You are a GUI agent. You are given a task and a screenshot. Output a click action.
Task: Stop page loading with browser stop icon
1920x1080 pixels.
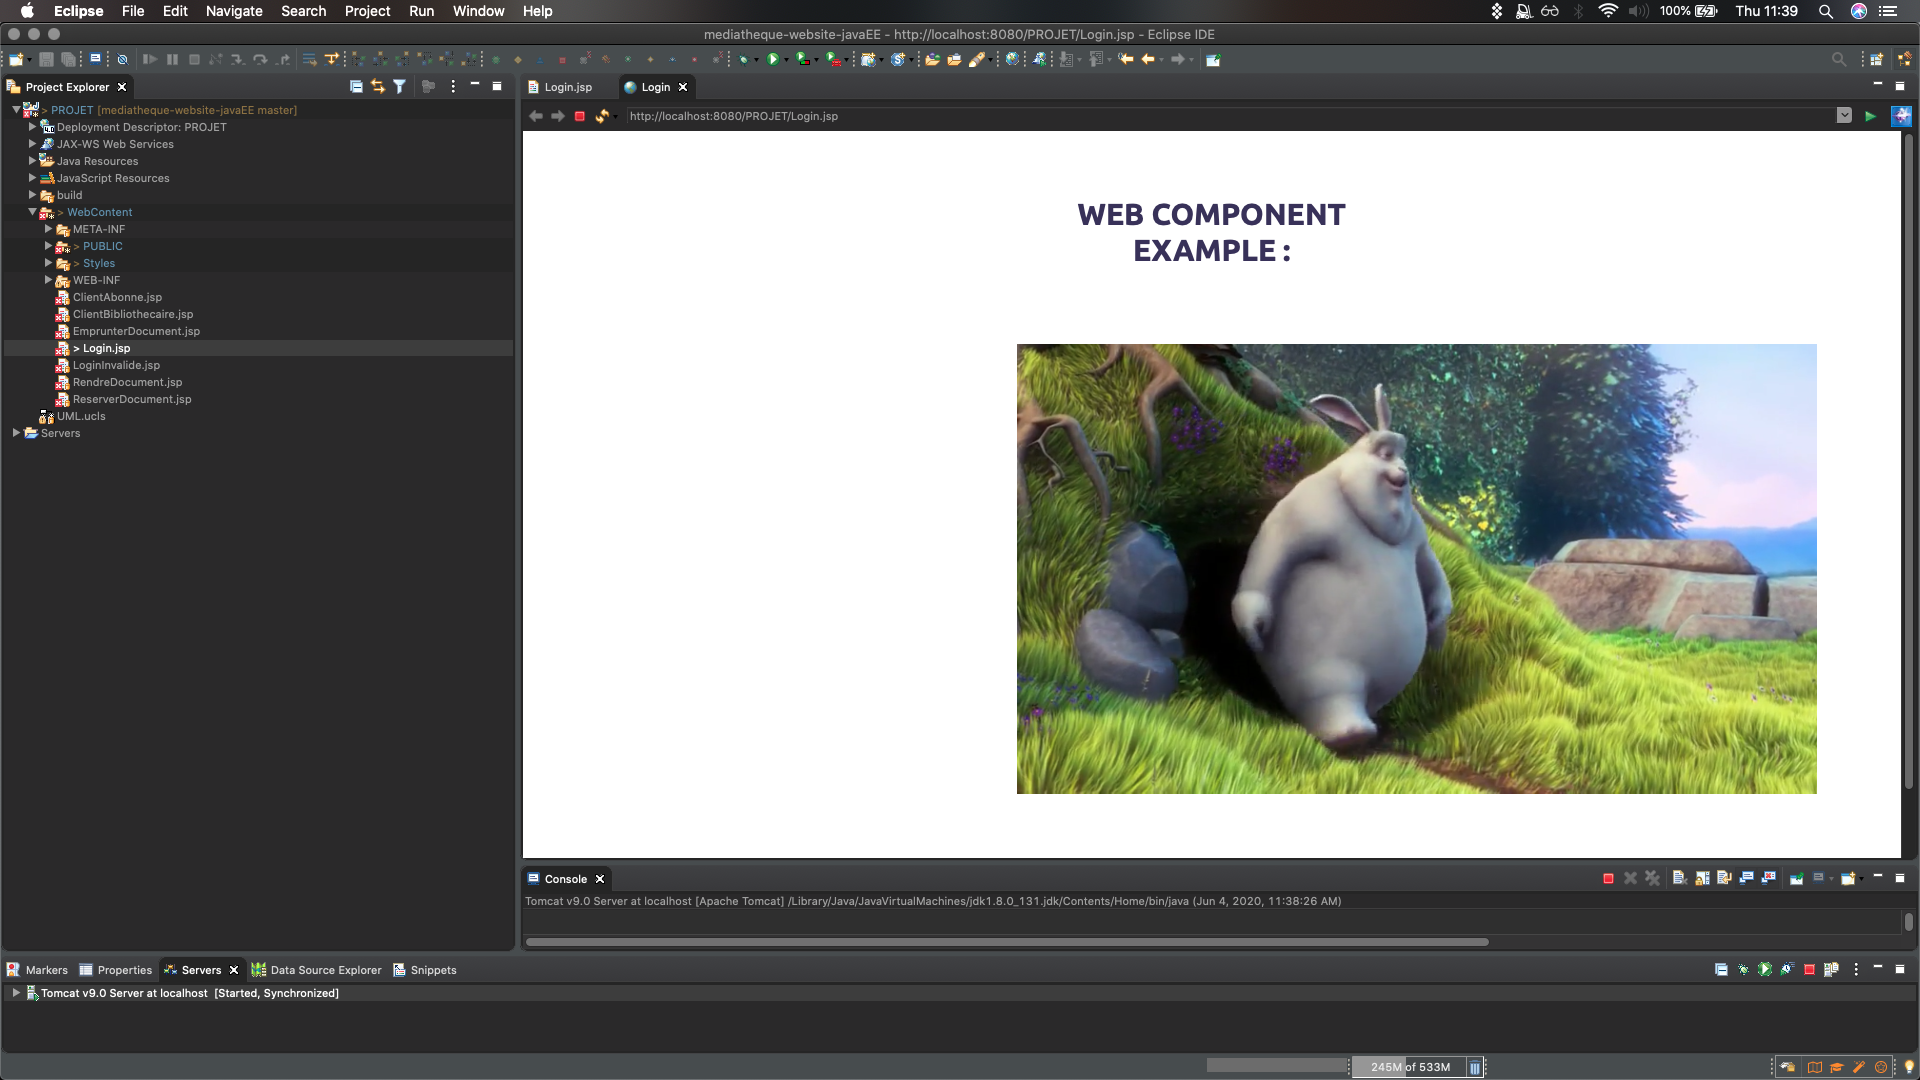(579, 116)
